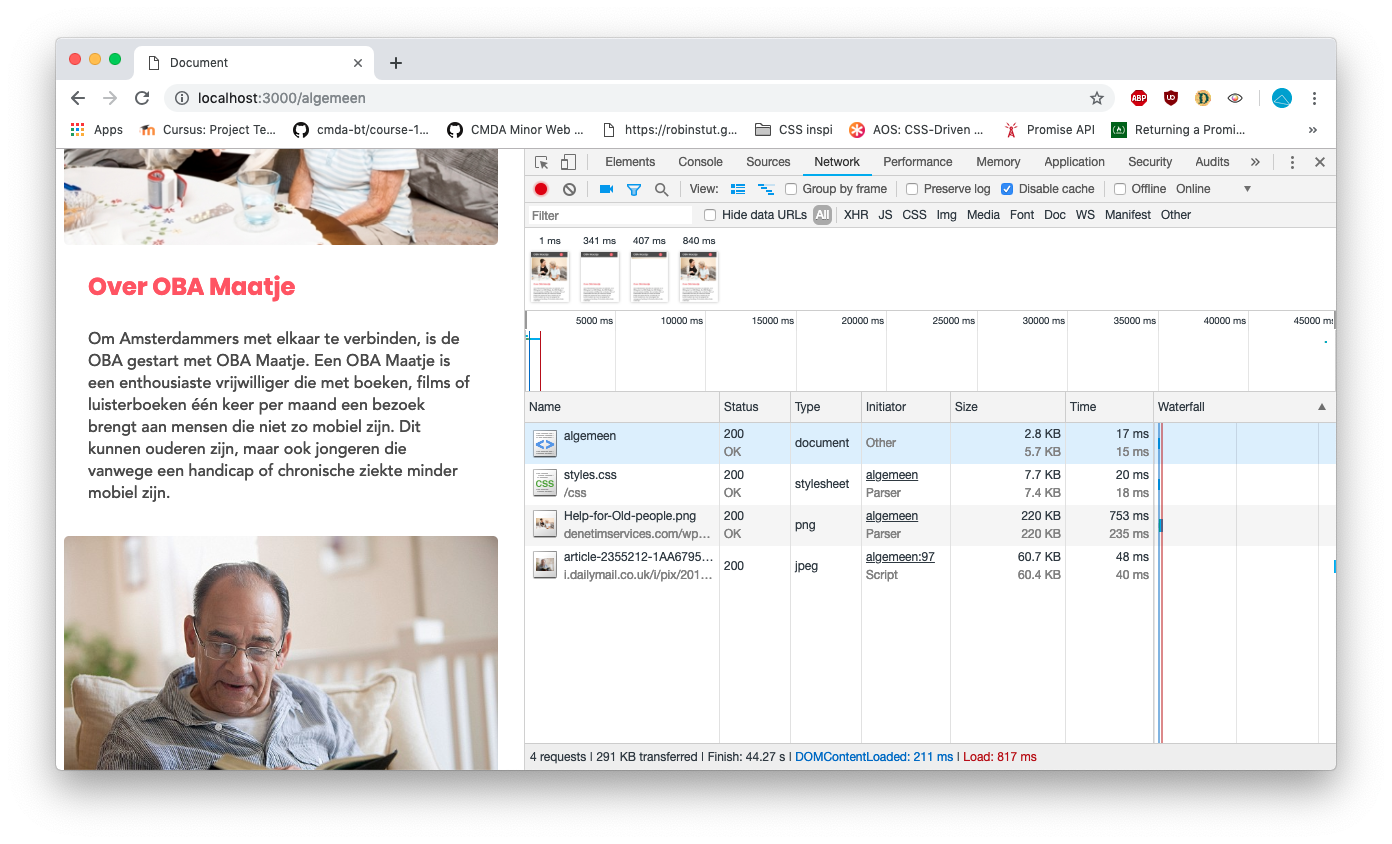Go back to the previous page
The width and height of the screenshot is (1392, 844).
tap(78, 98)
